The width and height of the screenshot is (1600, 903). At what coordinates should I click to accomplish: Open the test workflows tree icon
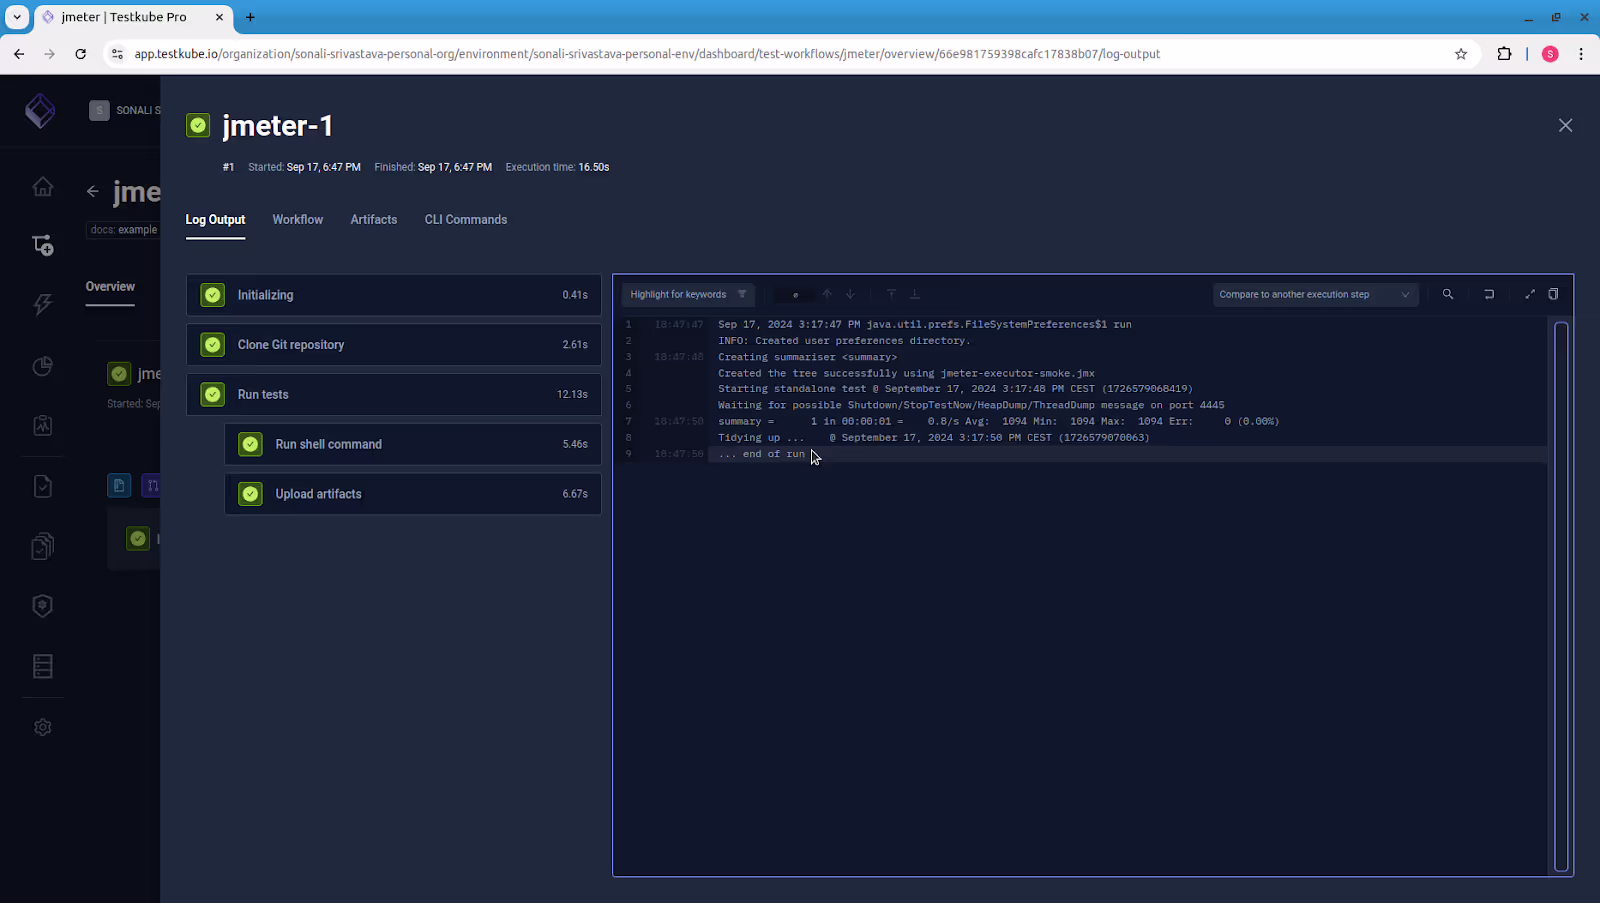pyautogui.click(x=42, y=245)
